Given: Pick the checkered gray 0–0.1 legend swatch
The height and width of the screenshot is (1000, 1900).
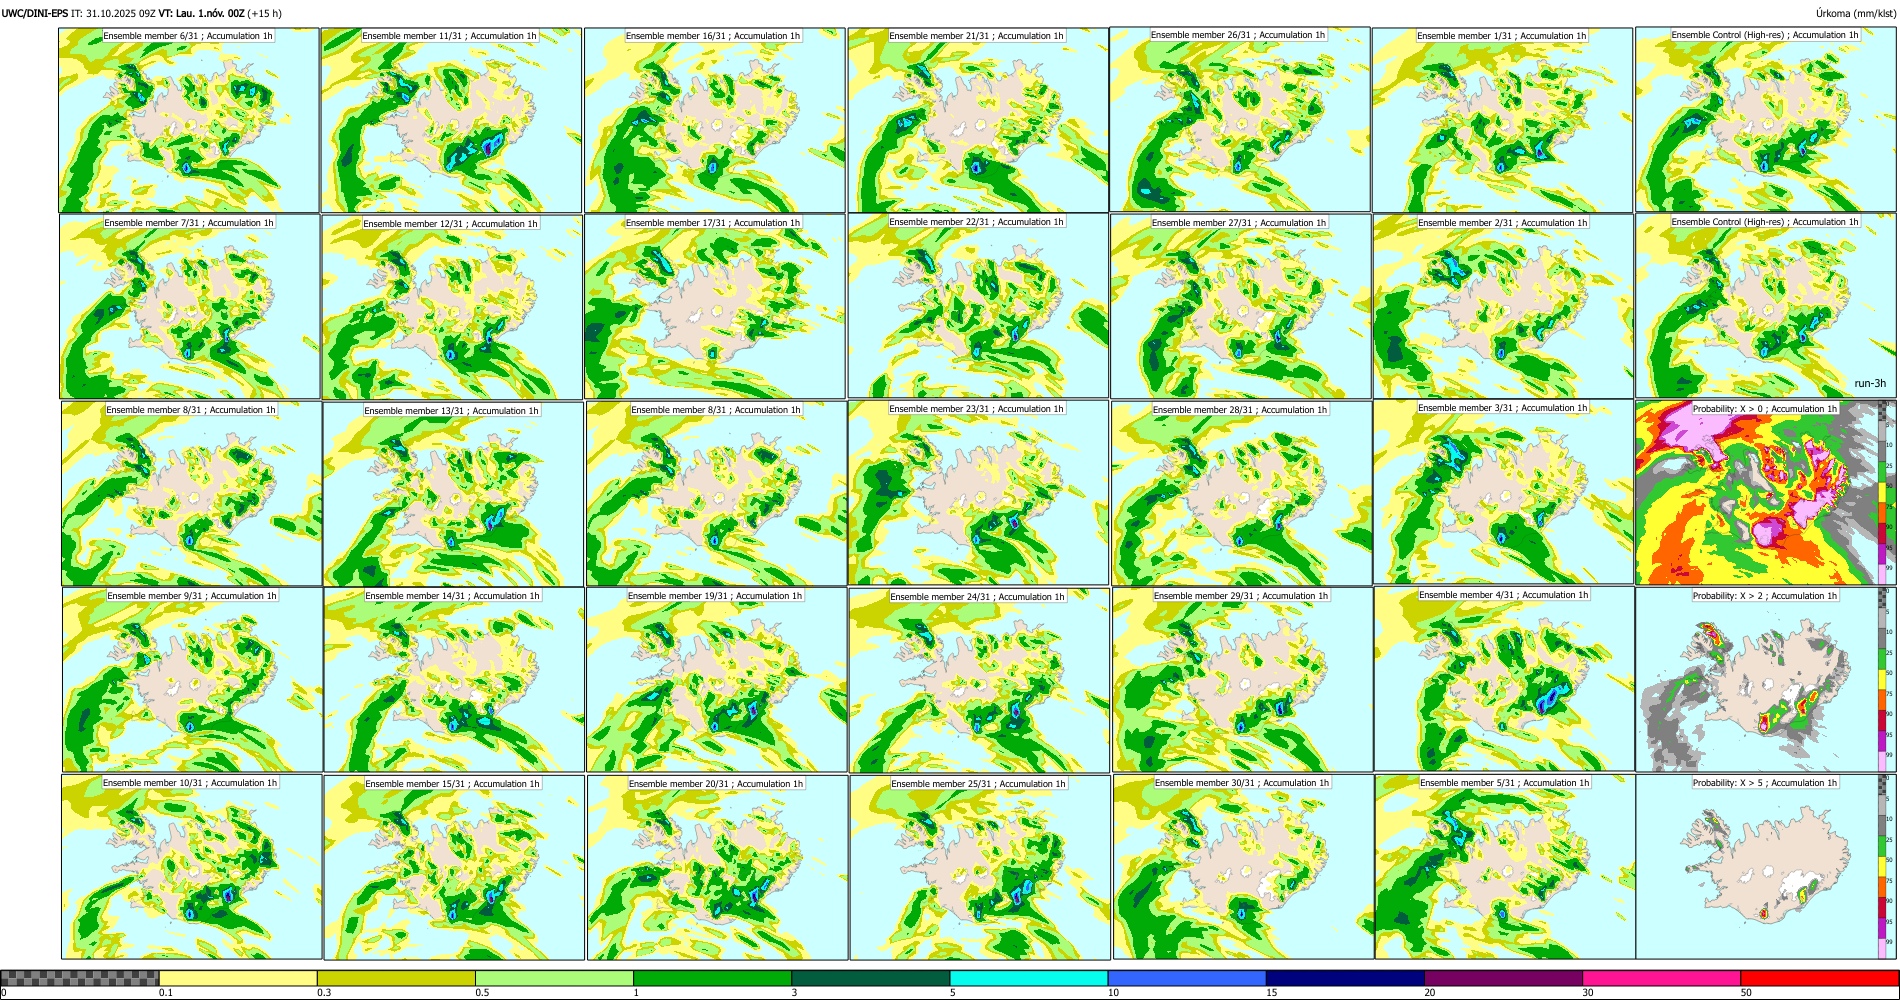Looking at the screenshot, I should coord(80,978).
